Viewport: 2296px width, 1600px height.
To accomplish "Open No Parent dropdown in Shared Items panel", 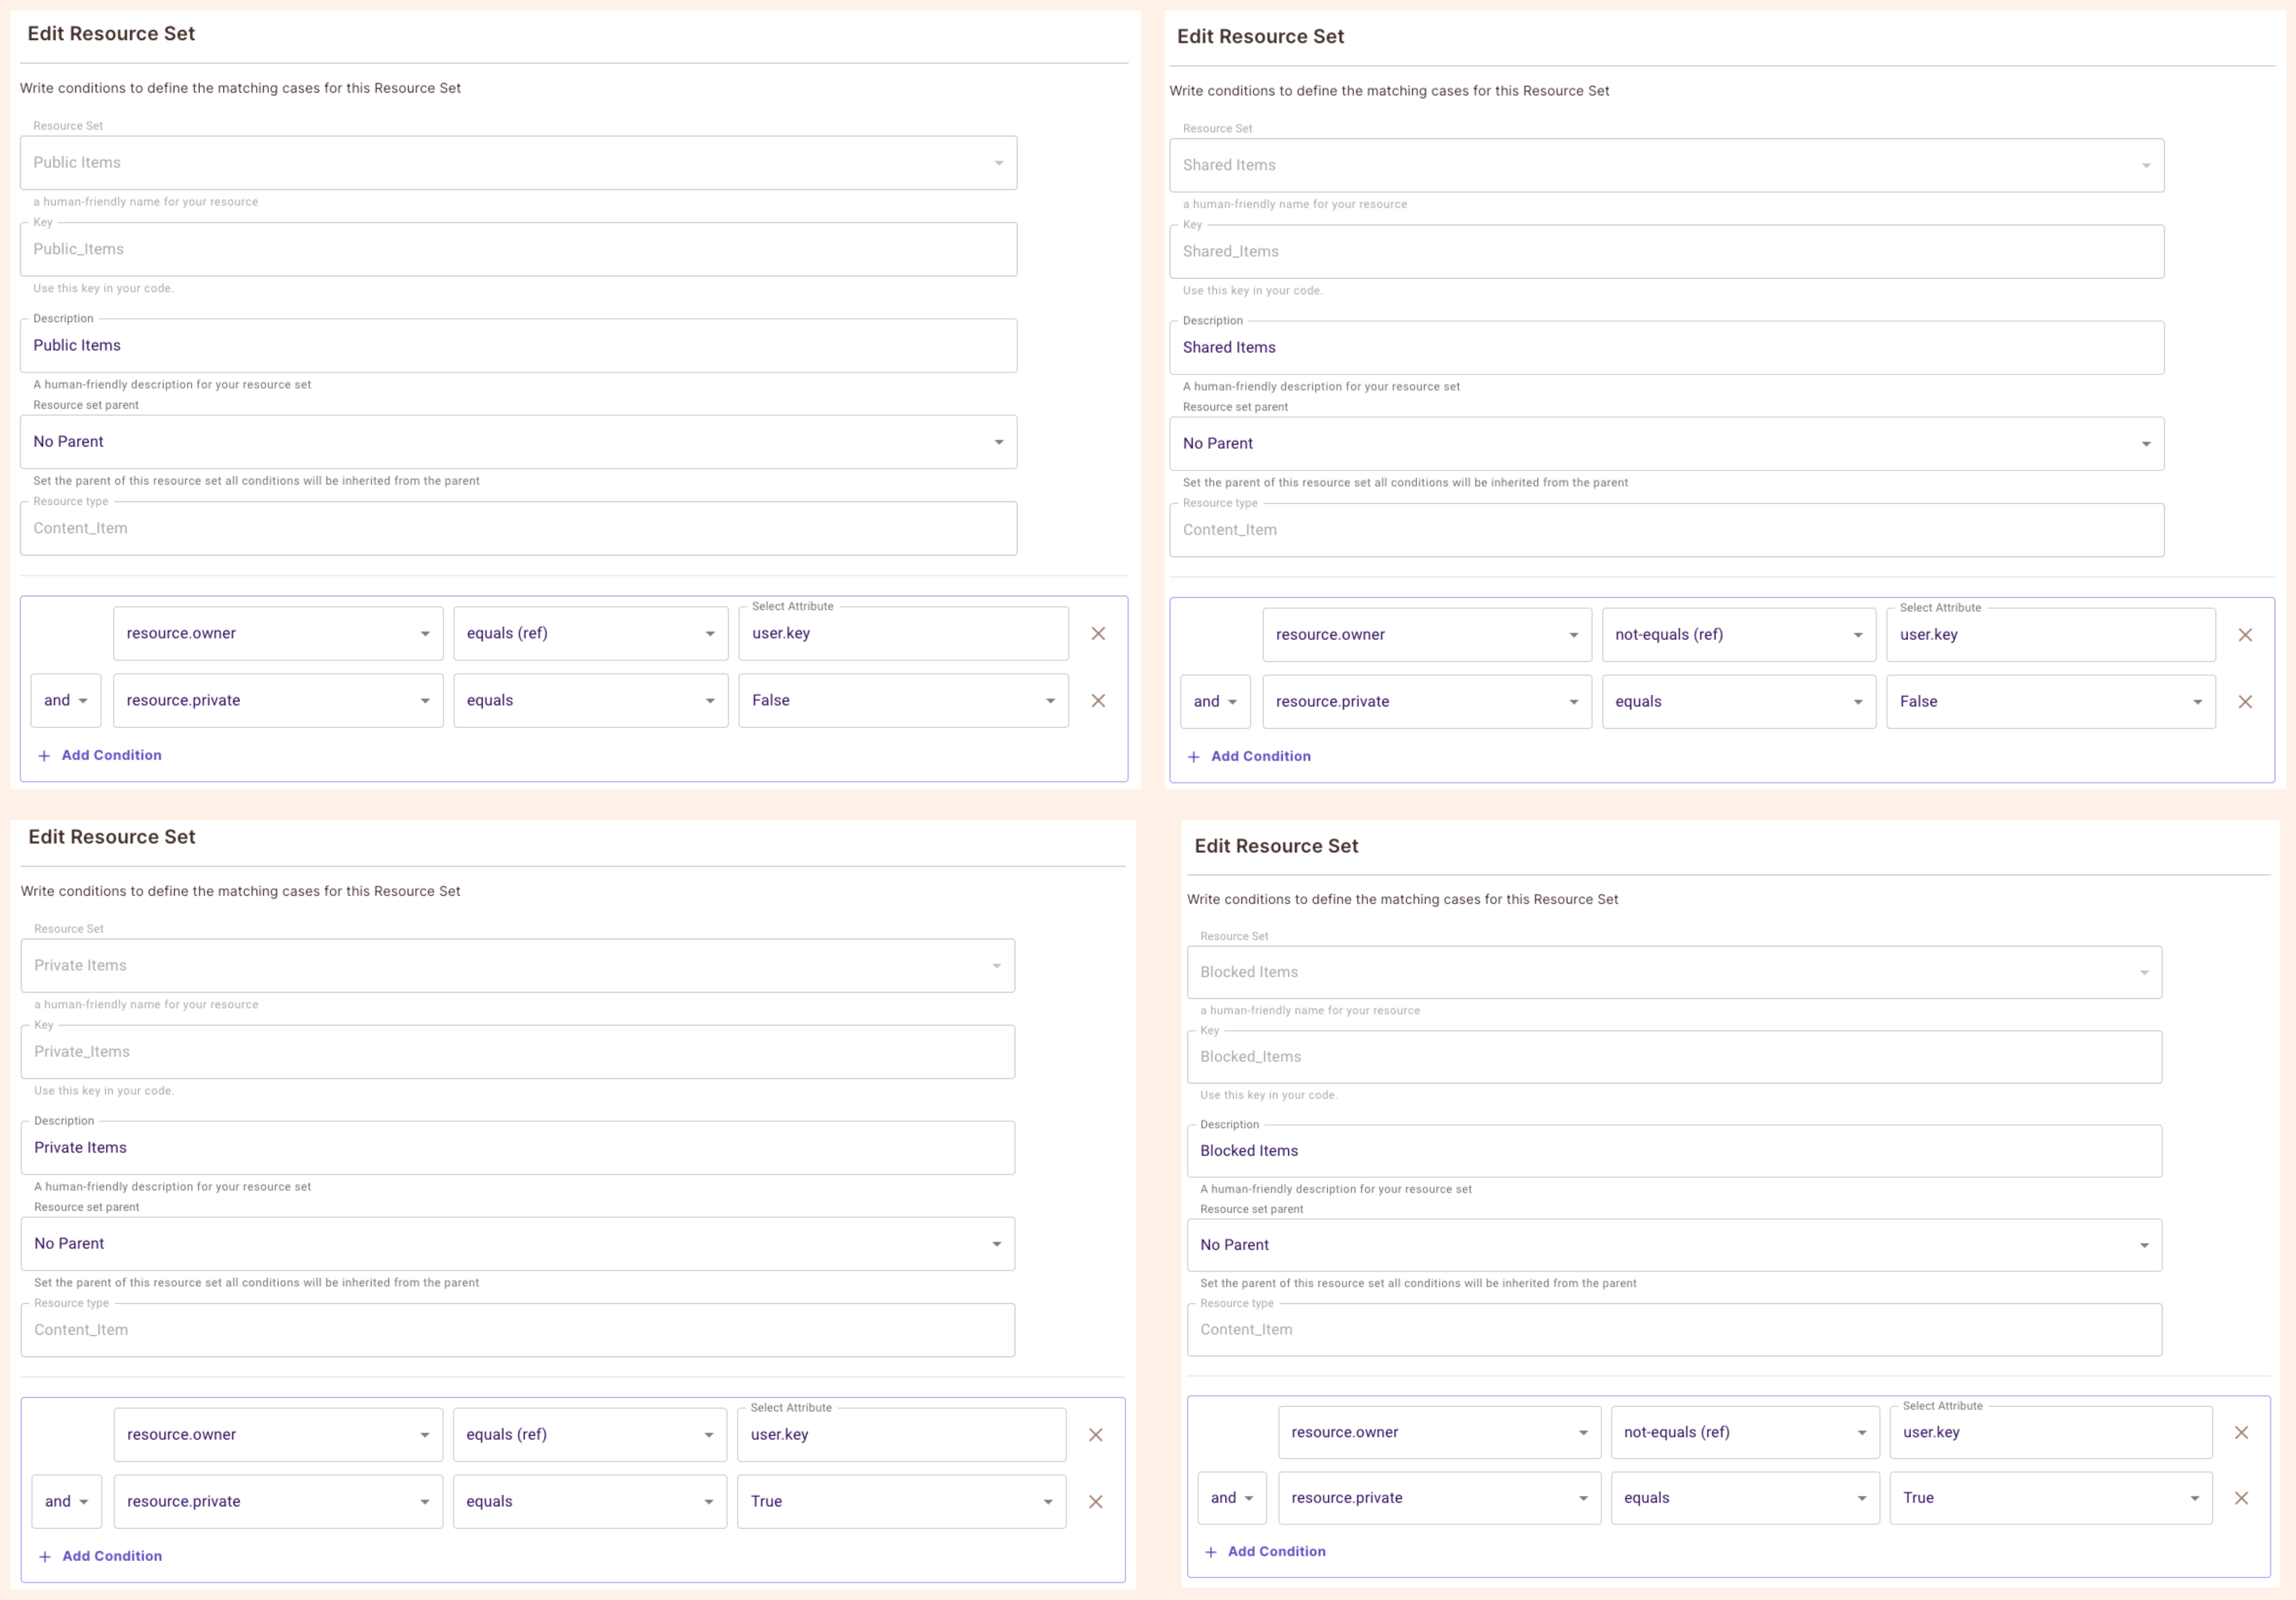I will pyautogui.click(x=1666, y=444).
